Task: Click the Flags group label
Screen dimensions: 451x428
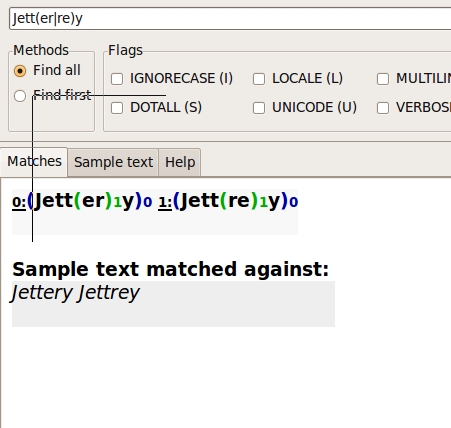Action: click(x=125, y=50)
